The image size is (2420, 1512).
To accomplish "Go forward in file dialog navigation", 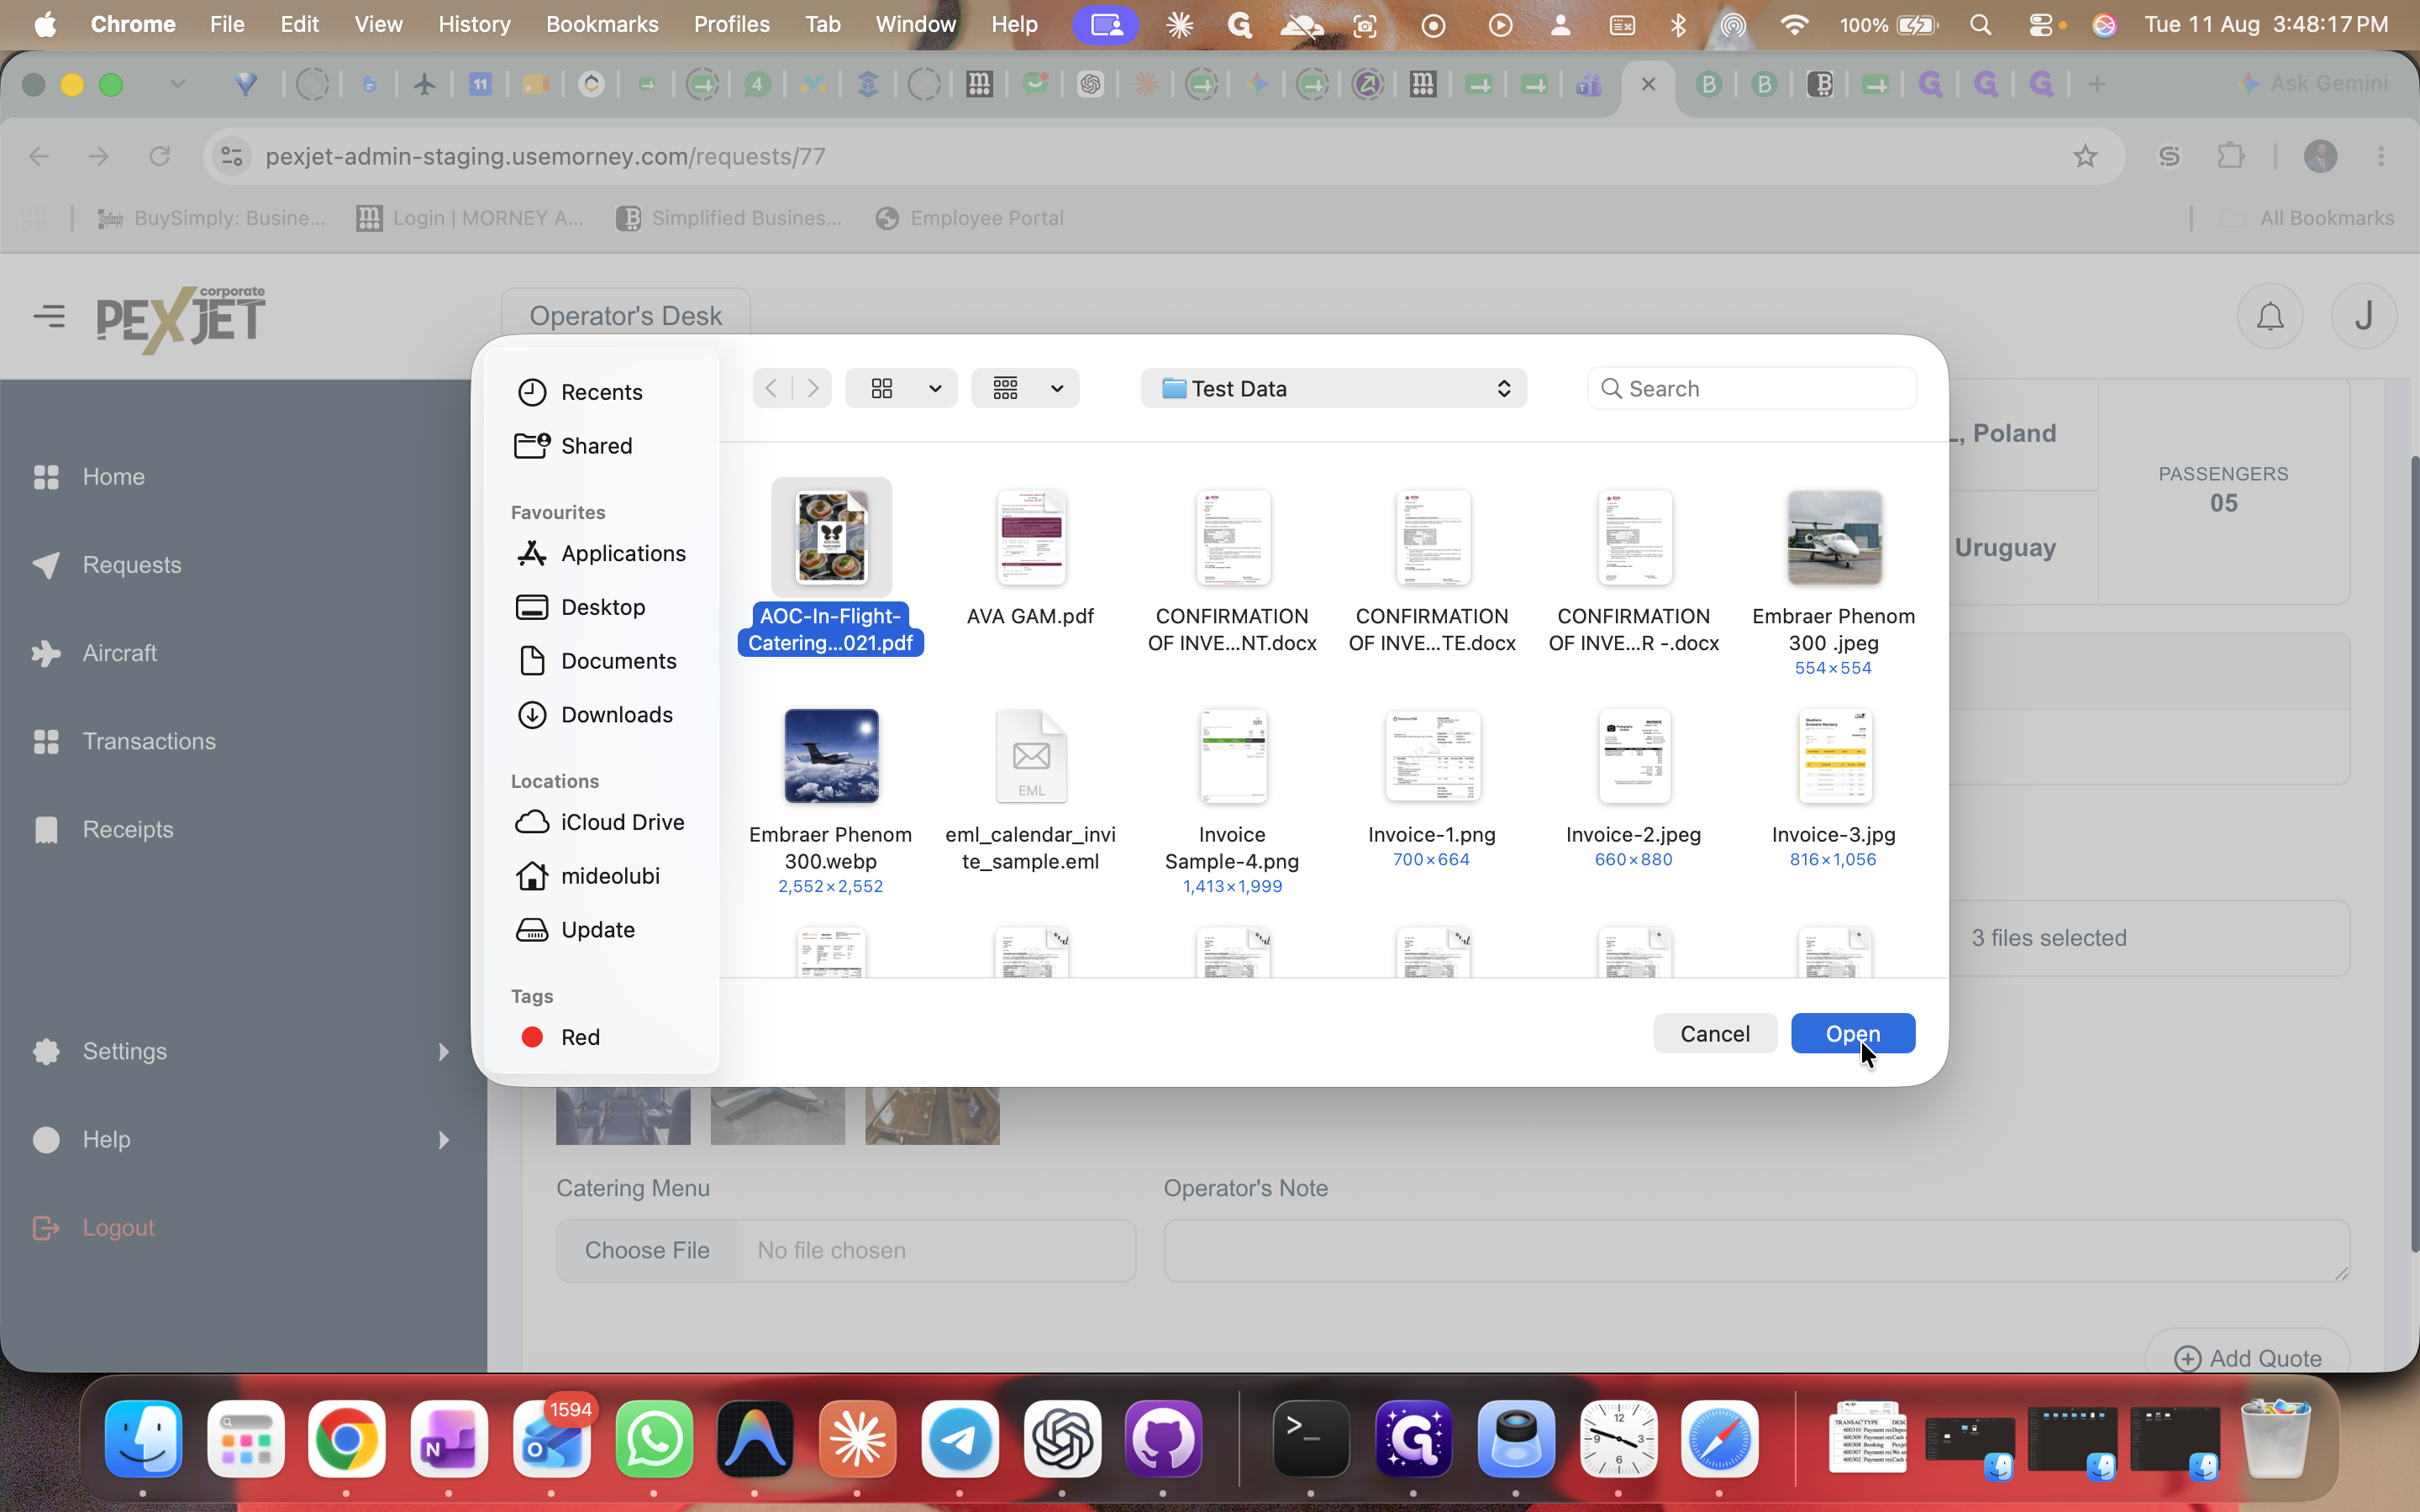I will (x=813, y=388).
